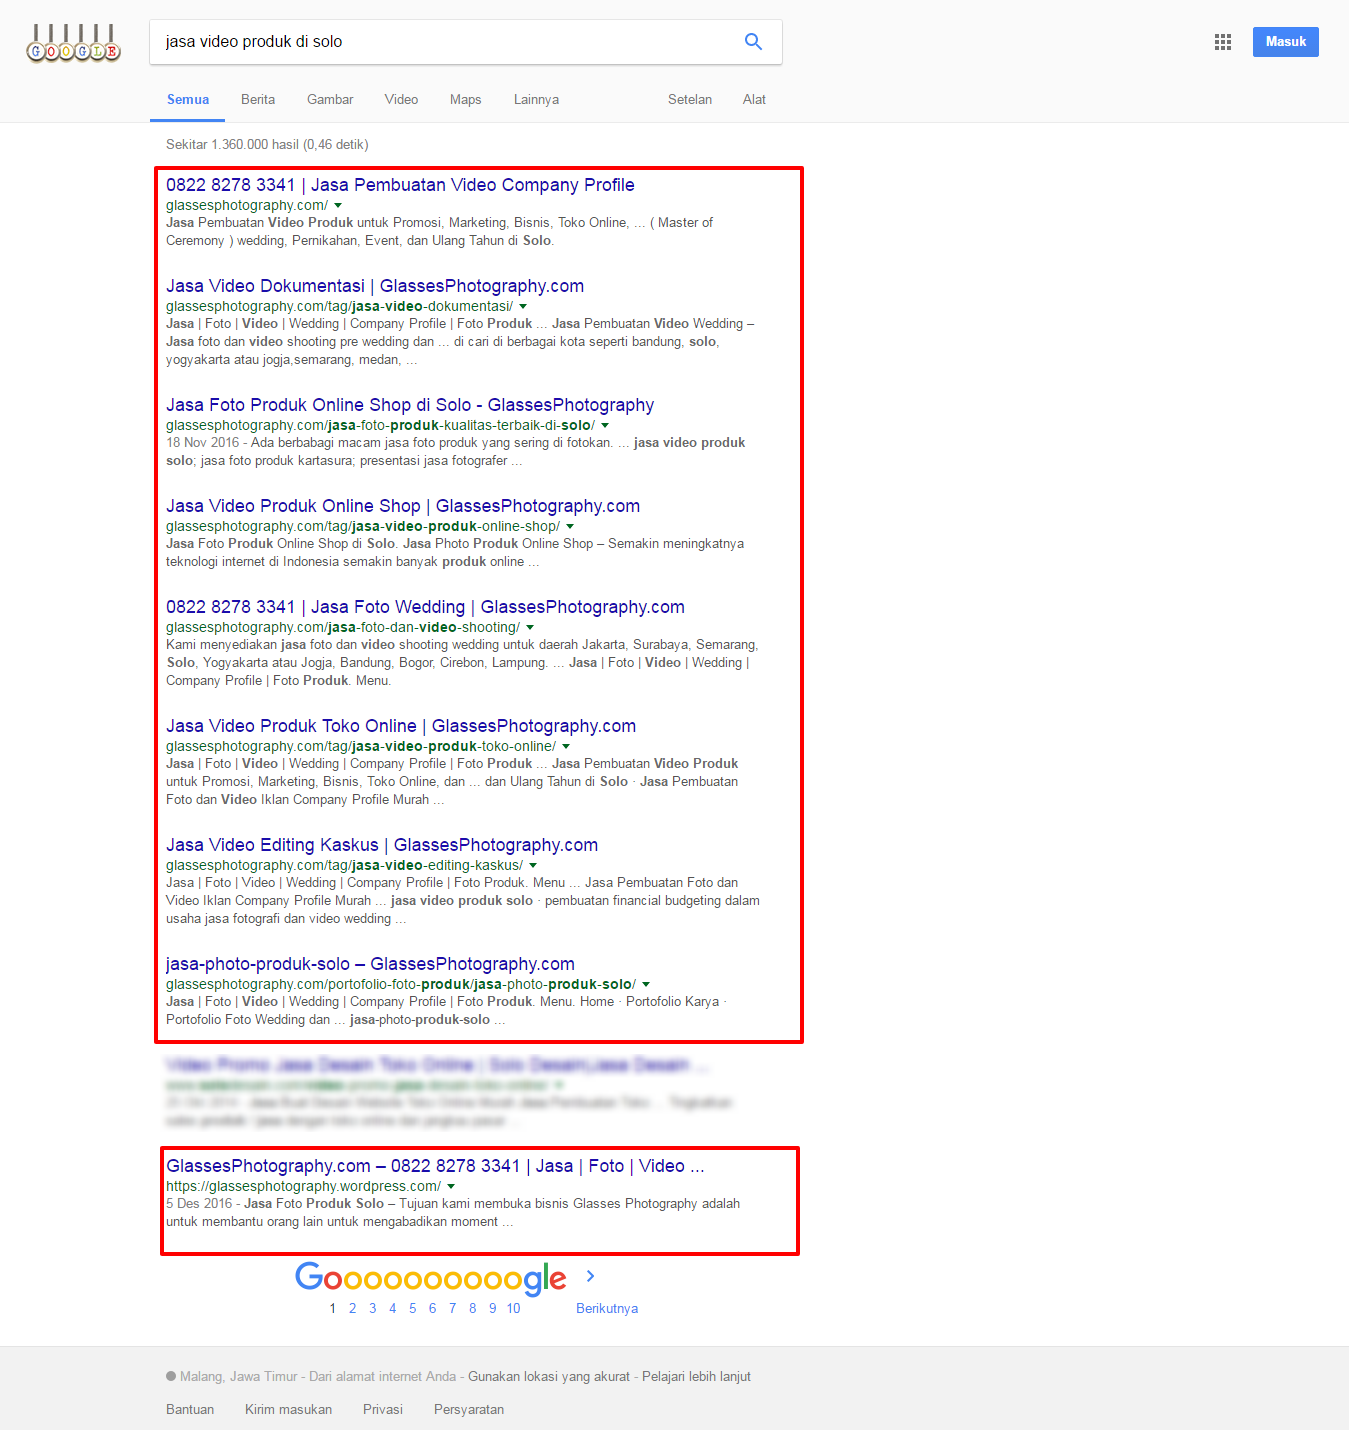
Task: Go to results page 5
Action: [x=412, y=1308]
